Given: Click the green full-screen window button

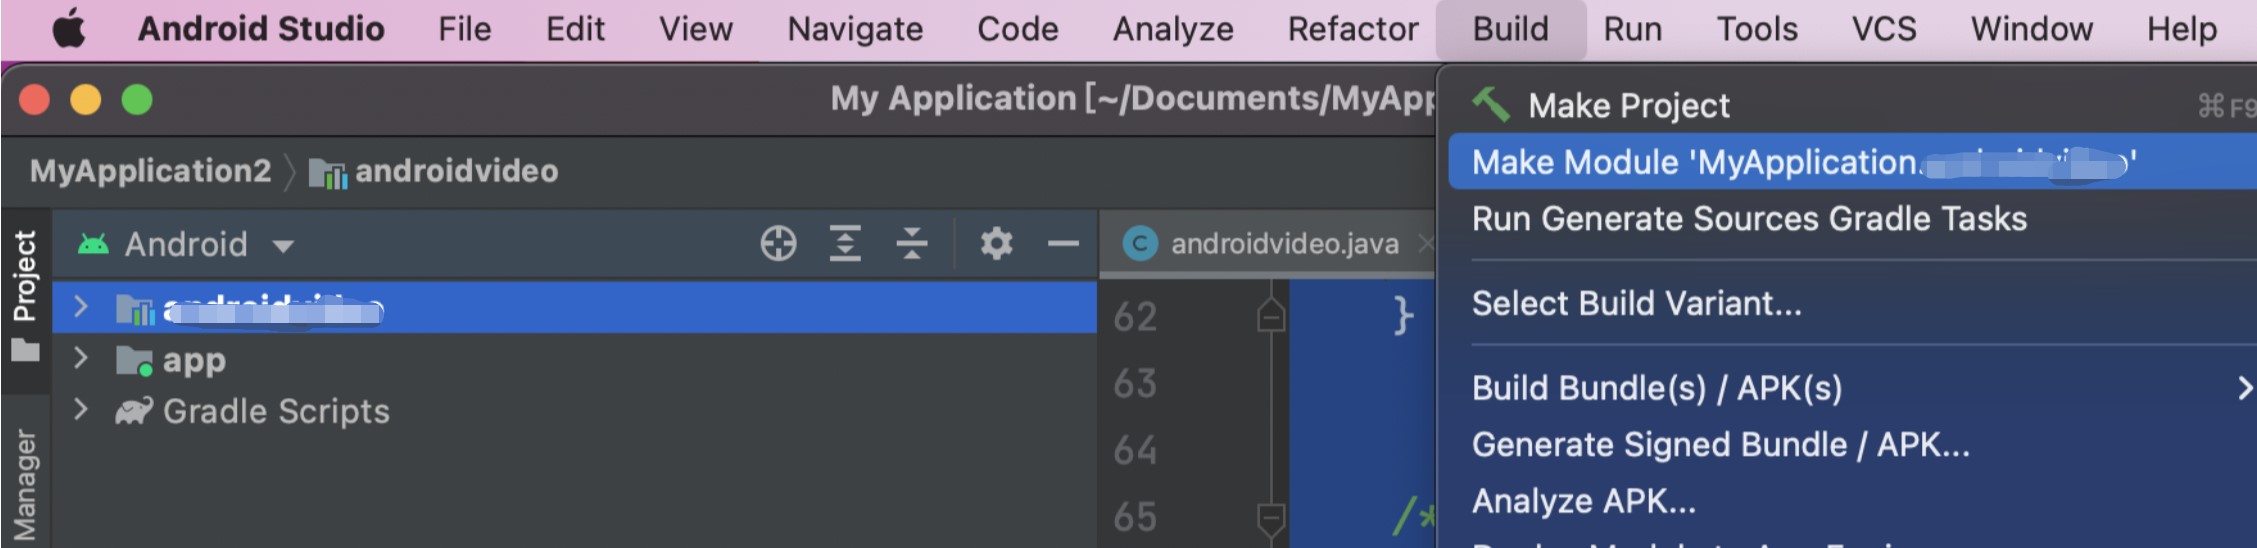Looking at the screenshot, I should 137,100.
